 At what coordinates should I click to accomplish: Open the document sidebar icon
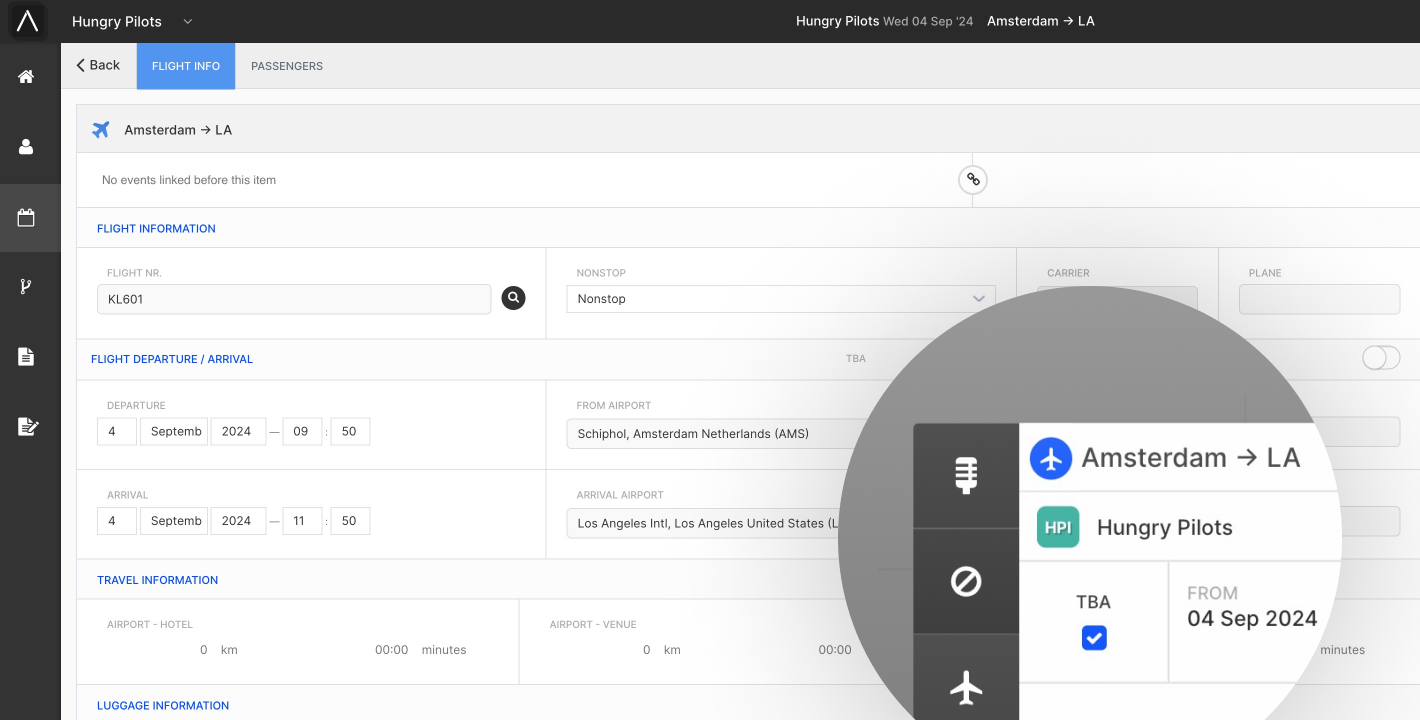coord(26,357)
